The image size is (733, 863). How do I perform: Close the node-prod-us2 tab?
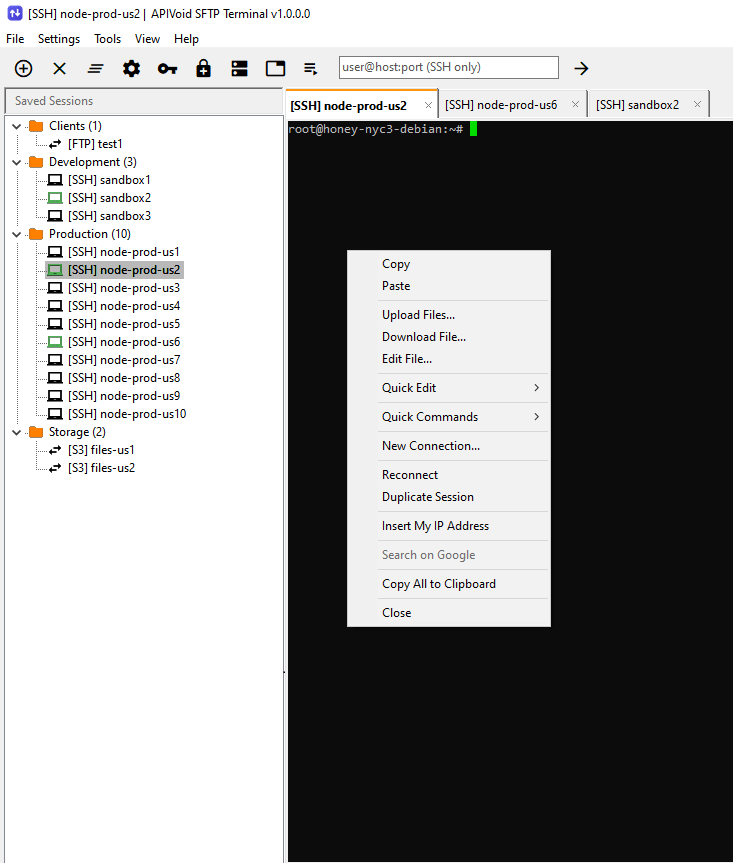(x=428, y=105)
